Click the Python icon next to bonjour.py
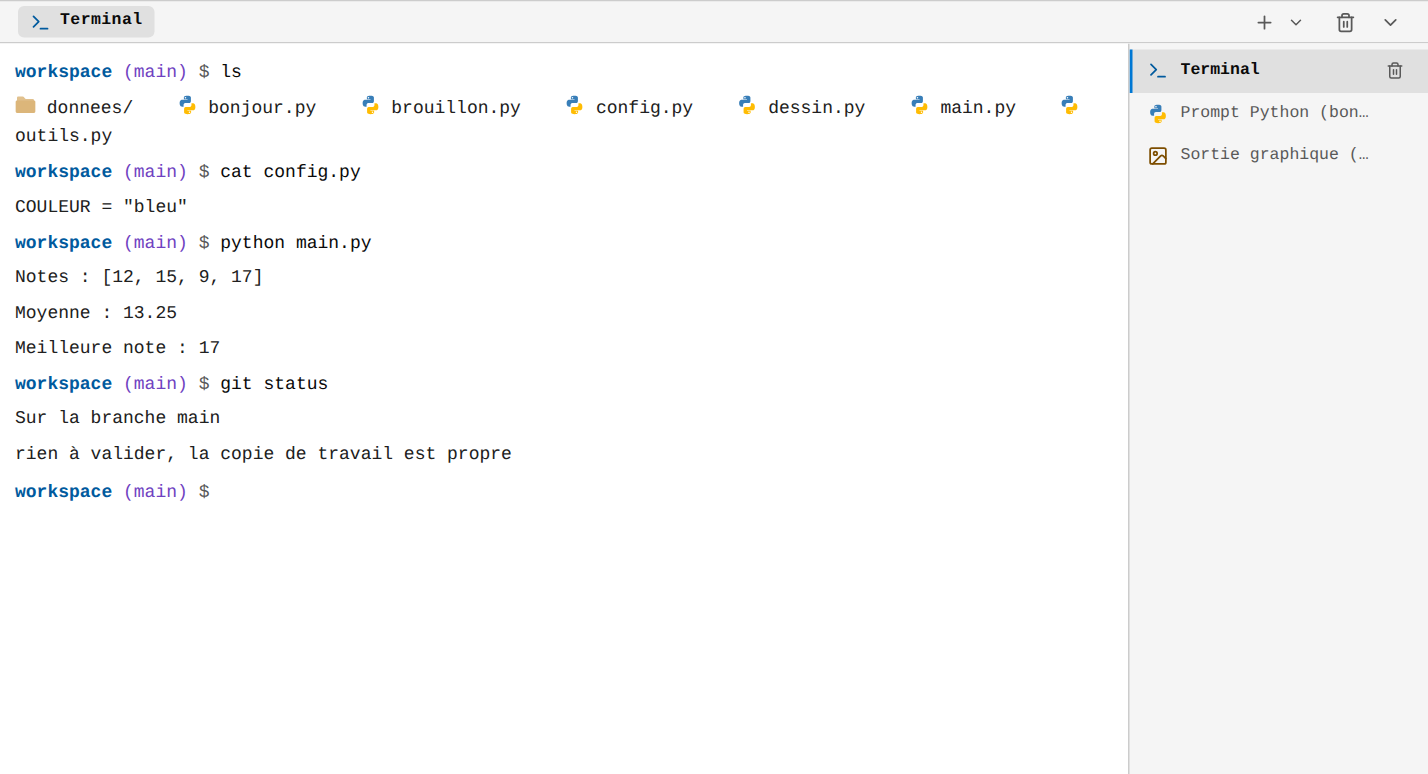This screenshot has height=774, width=1428. click(187, 105)
